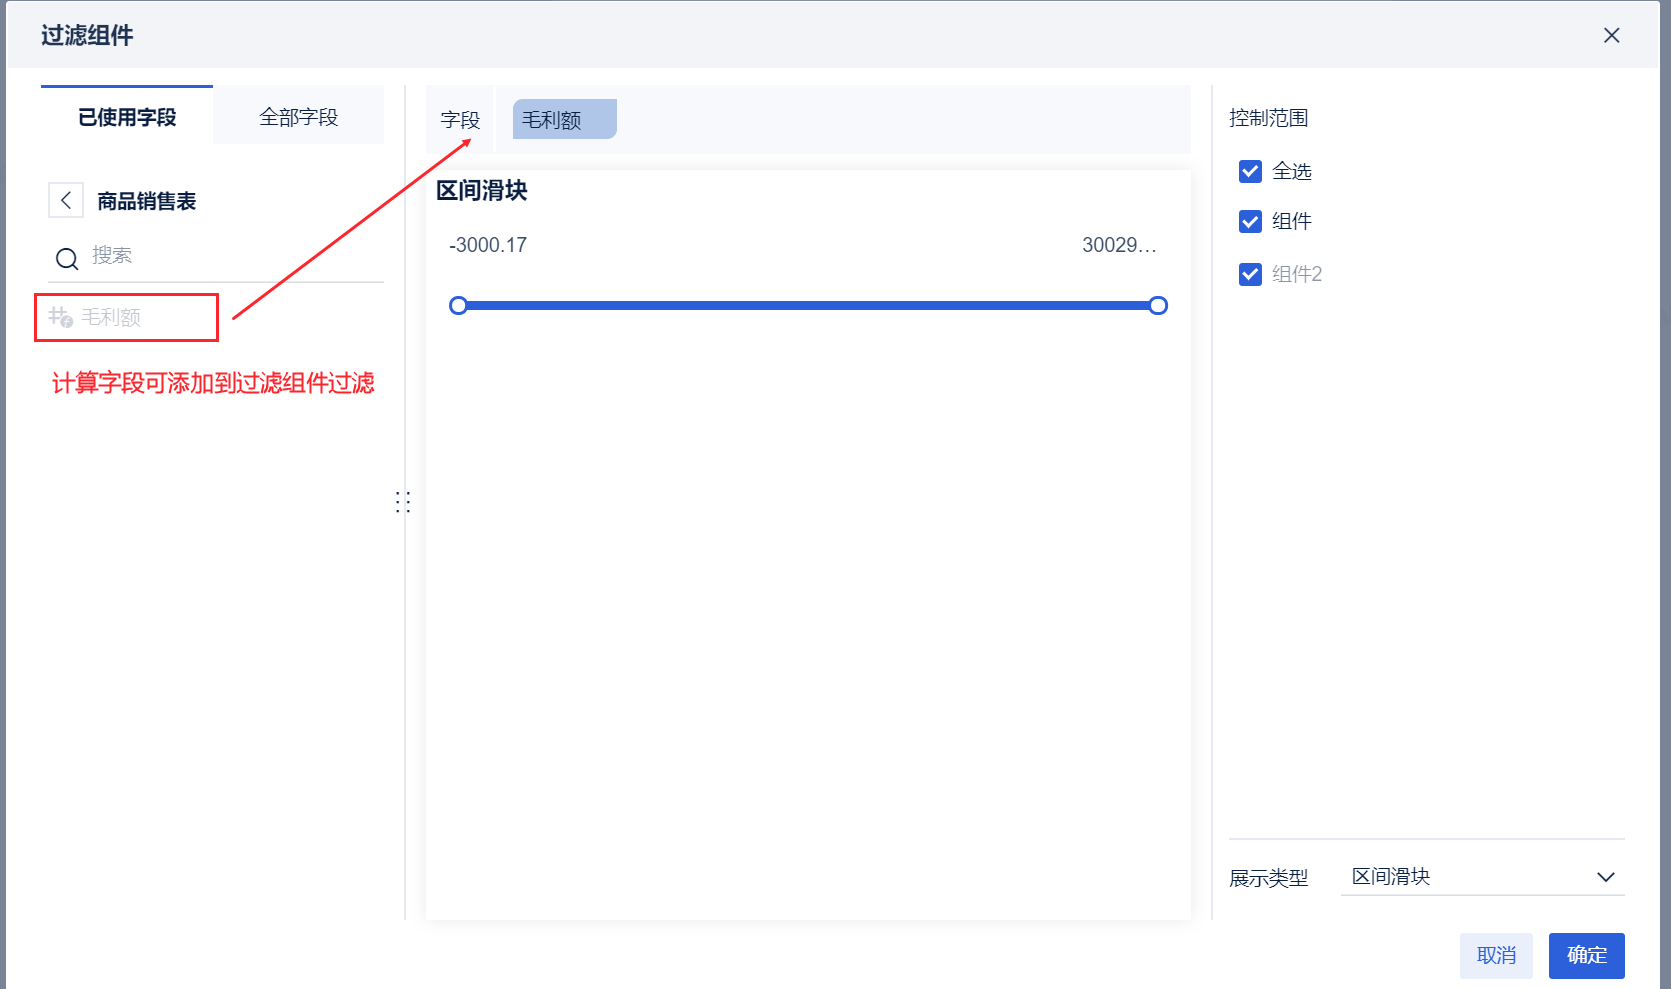The image size is (1671, 989).
Task: Close the 过滤组件 dialog
Action: 1611,35
